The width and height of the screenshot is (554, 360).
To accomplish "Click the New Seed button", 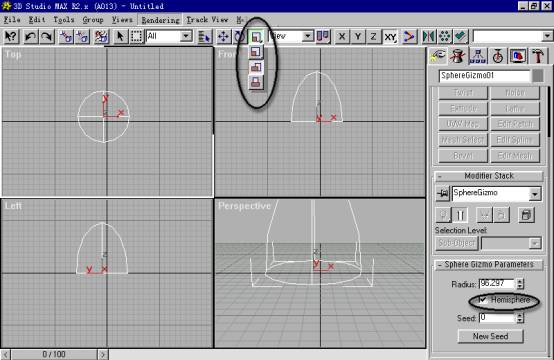I will coord(490,336).
